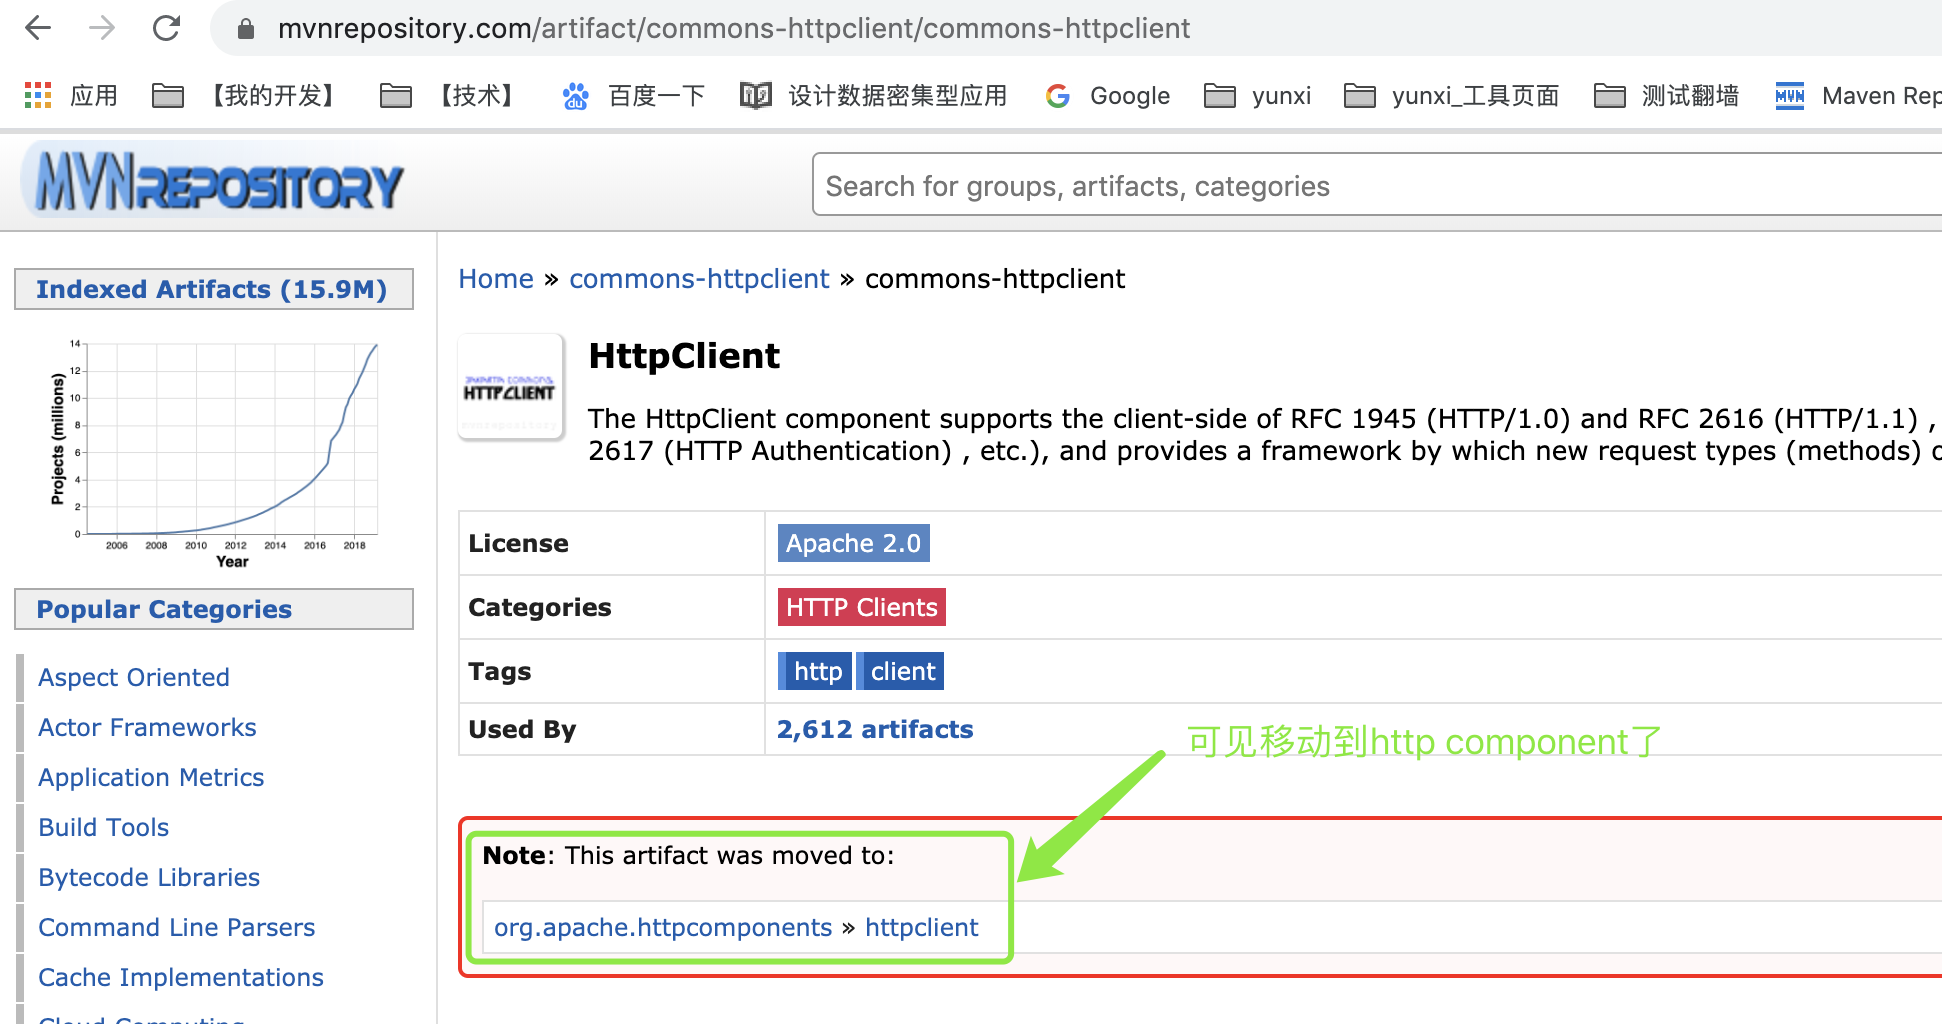Screen dimensions: 1942x1024
Task: Open the 测试翻墙 bookmark folder
Action: click(x=1666, y=95)
